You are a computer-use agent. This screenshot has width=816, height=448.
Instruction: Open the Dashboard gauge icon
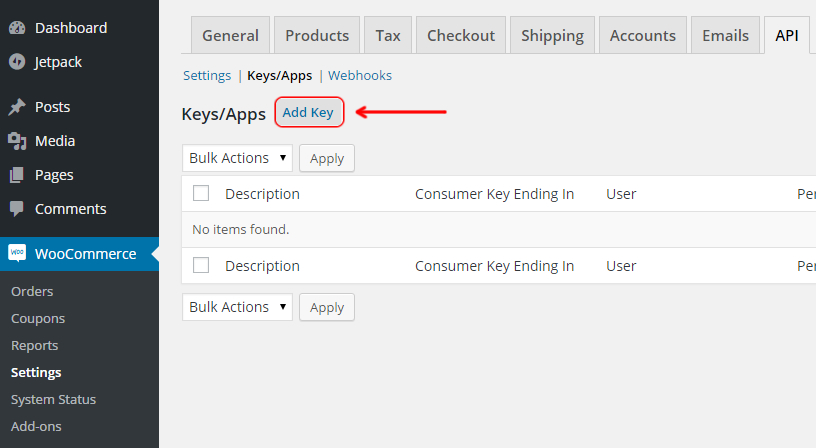point(17,28)
